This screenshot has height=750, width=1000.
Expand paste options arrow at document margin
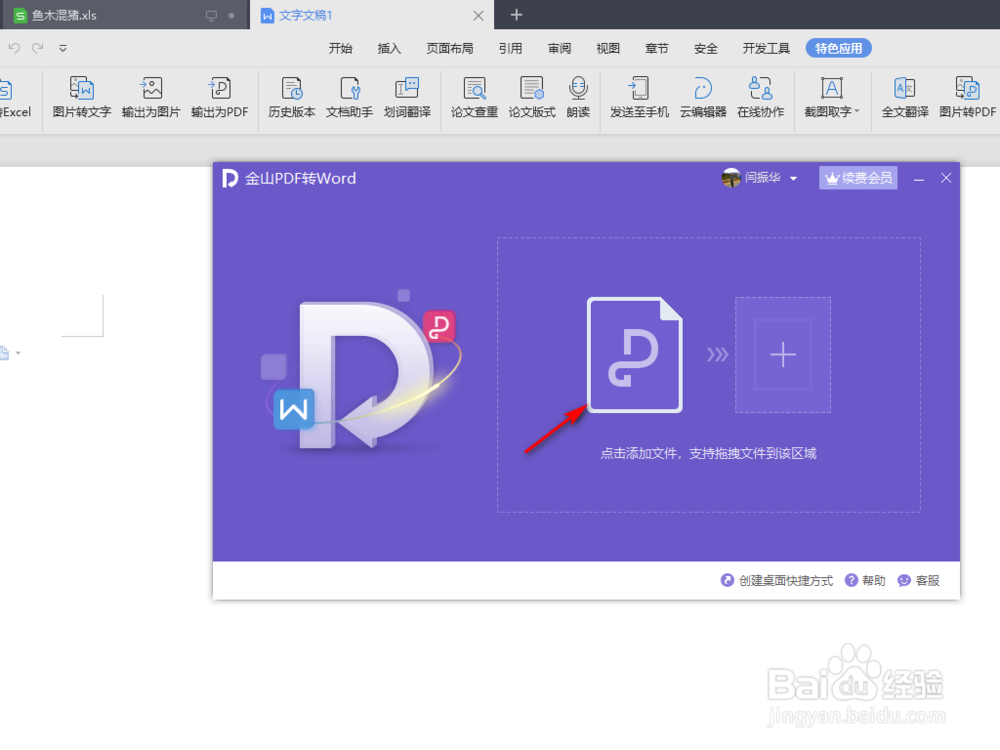[x=18, y=353]
